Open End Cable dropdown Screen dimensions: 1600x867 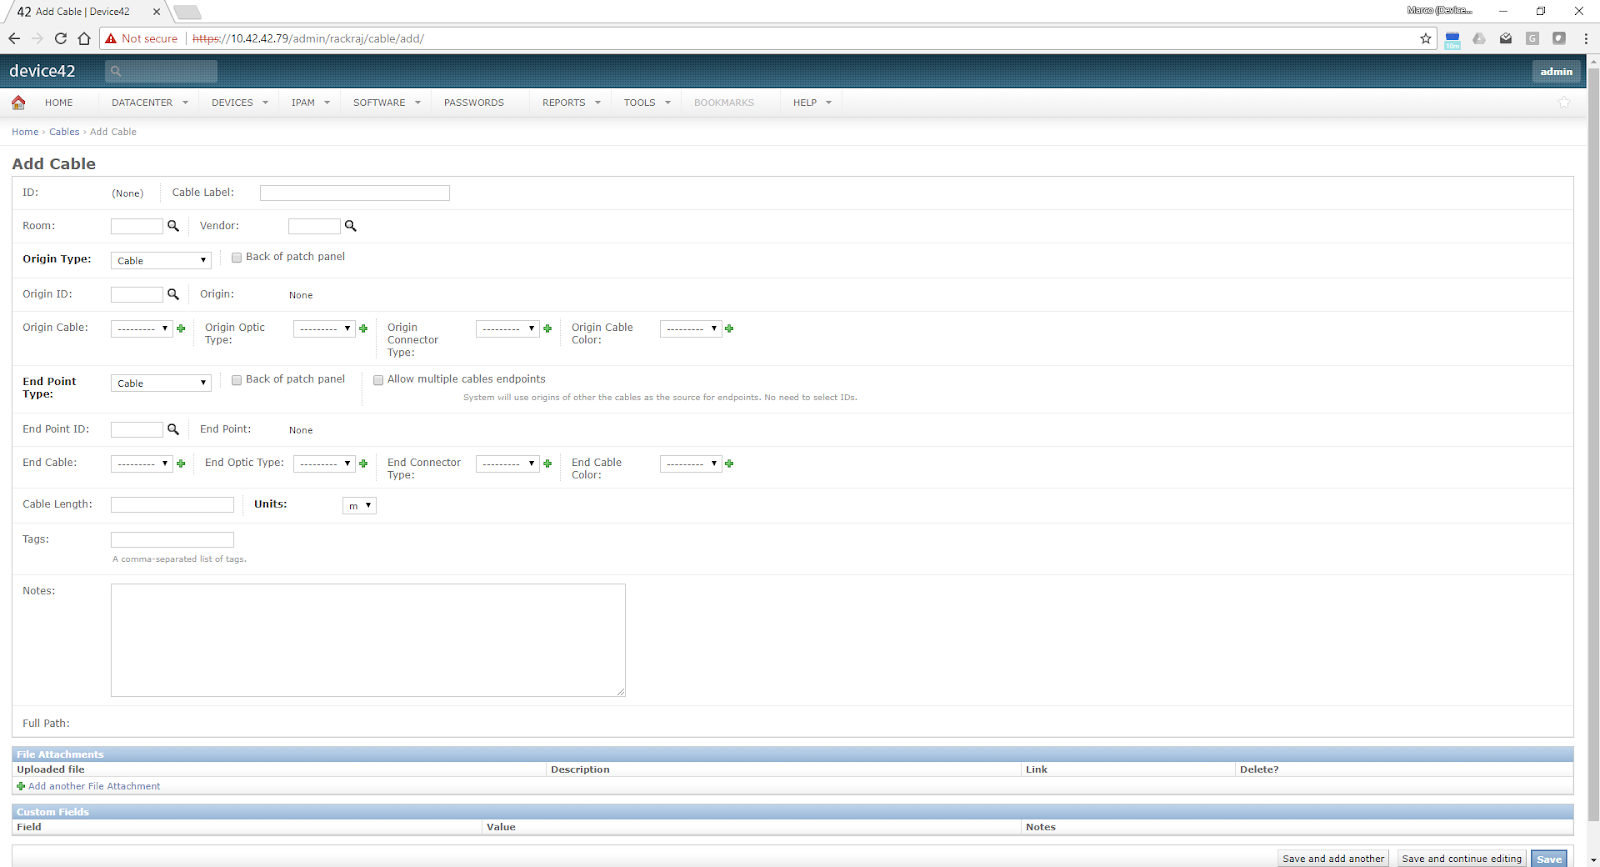tap(142, 463)
